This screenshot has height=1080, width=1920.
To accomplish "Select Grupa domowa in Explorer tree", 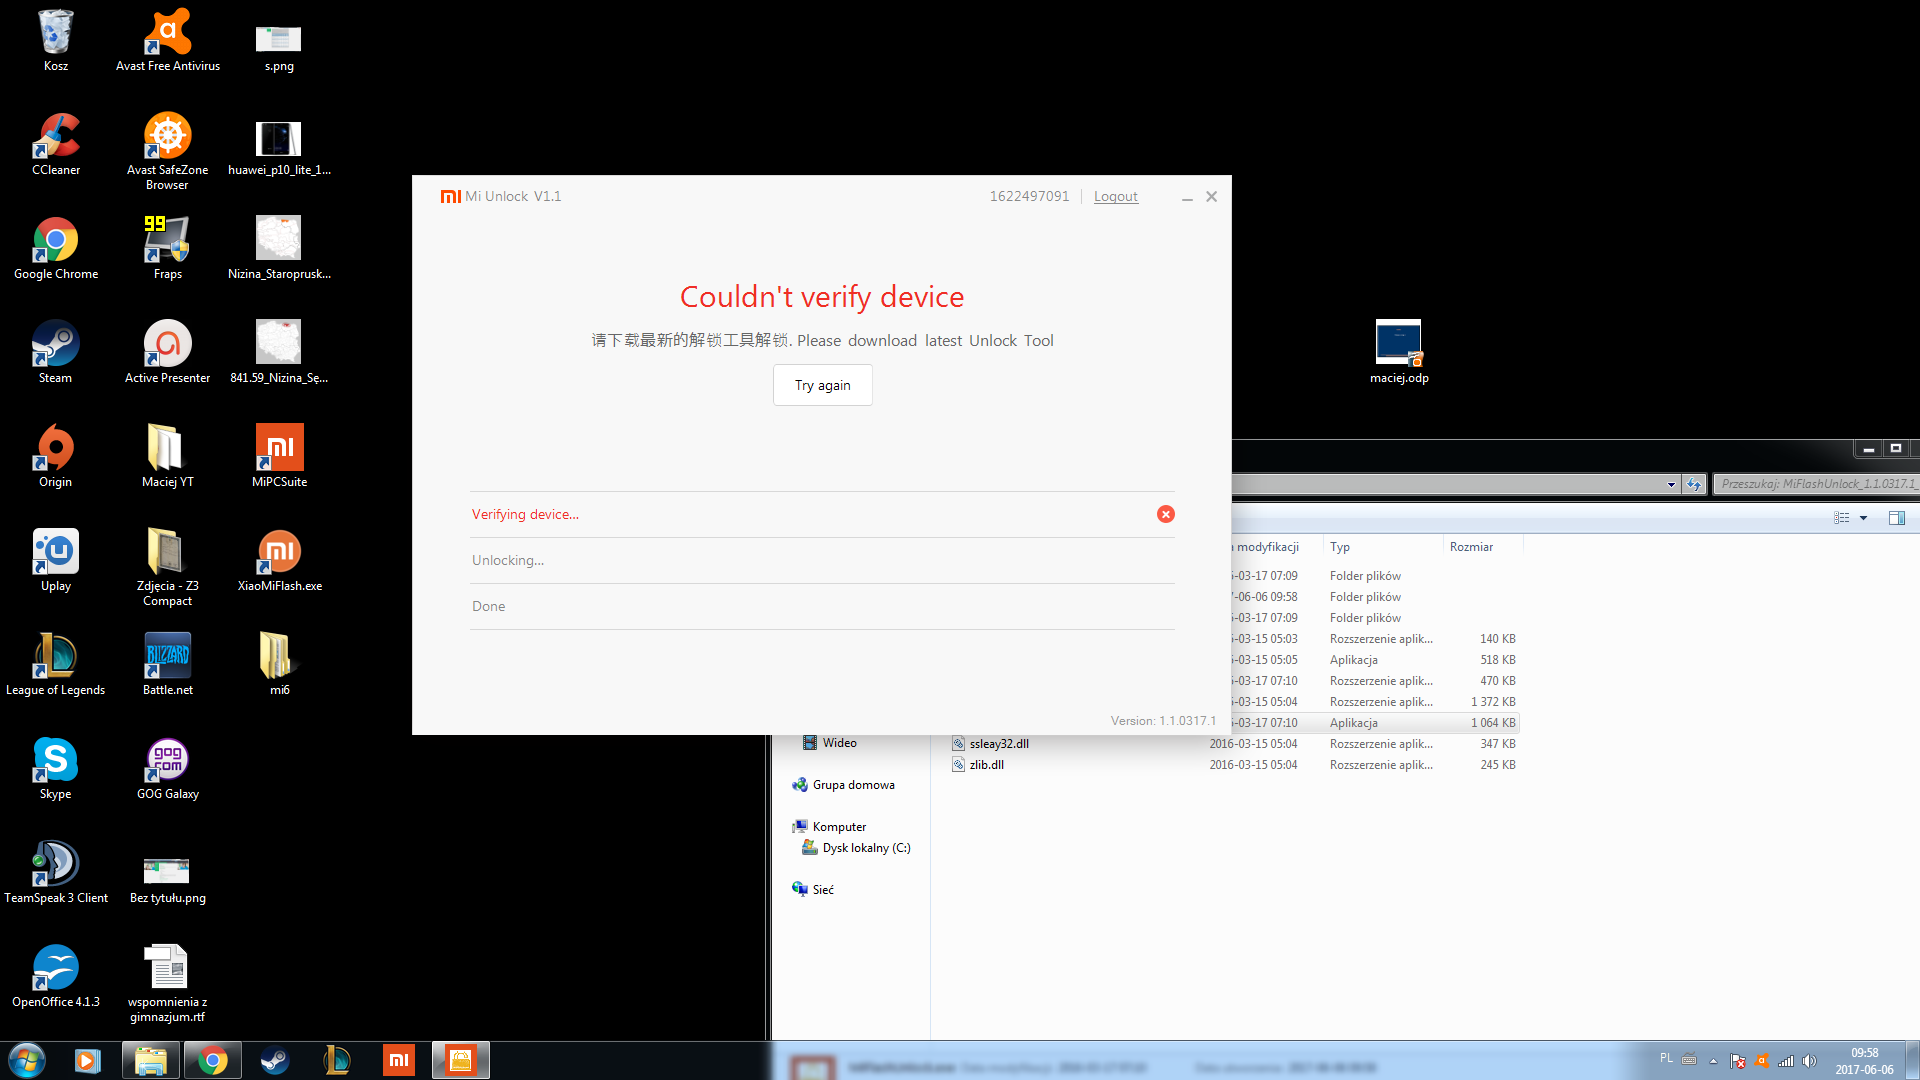I will [843, 785].
